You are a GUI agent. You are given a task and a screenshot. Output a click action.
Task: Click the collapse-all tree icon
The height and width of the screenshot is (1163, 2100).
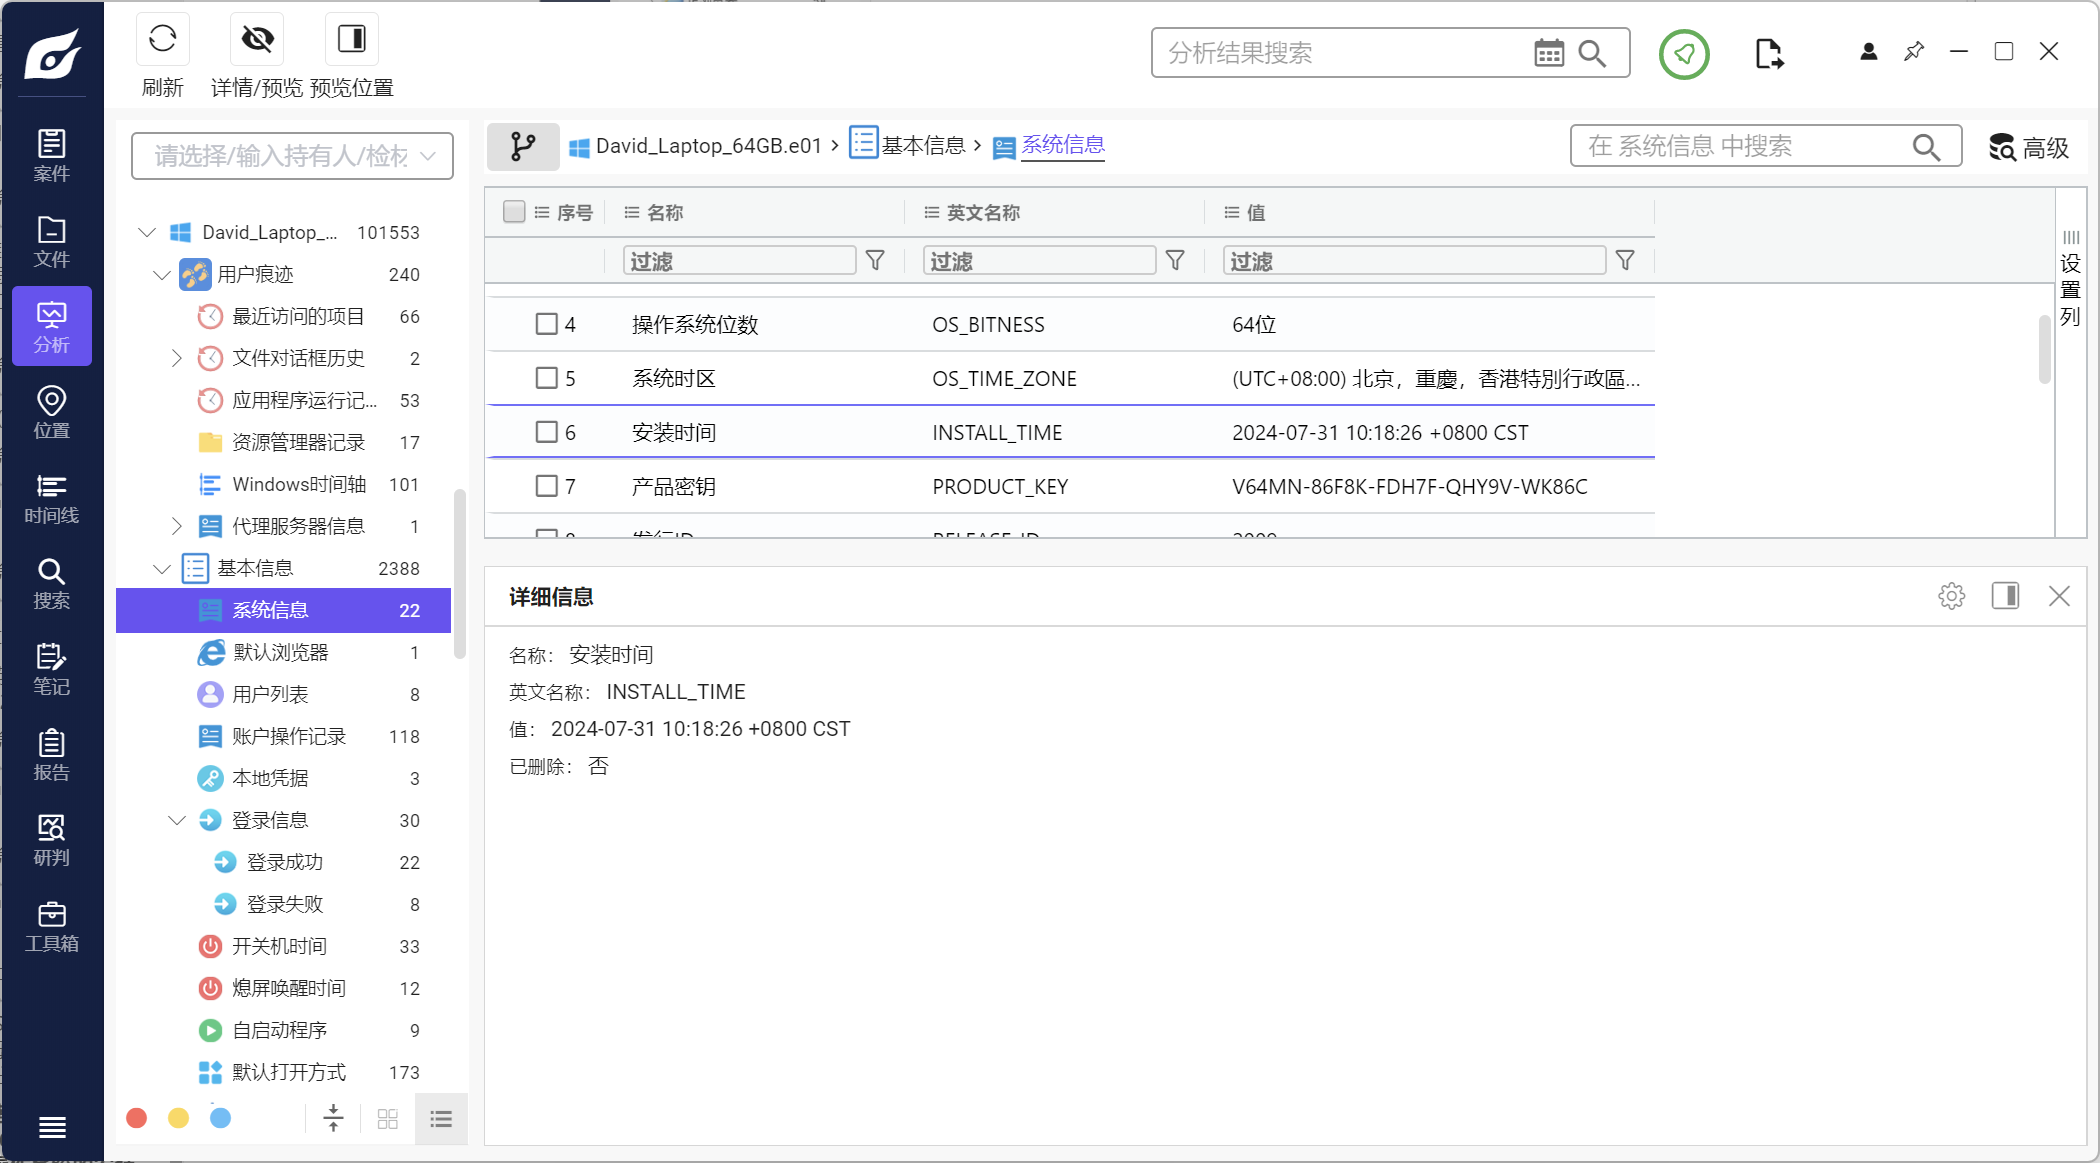pyautogui.click(x=333, y=1118)
